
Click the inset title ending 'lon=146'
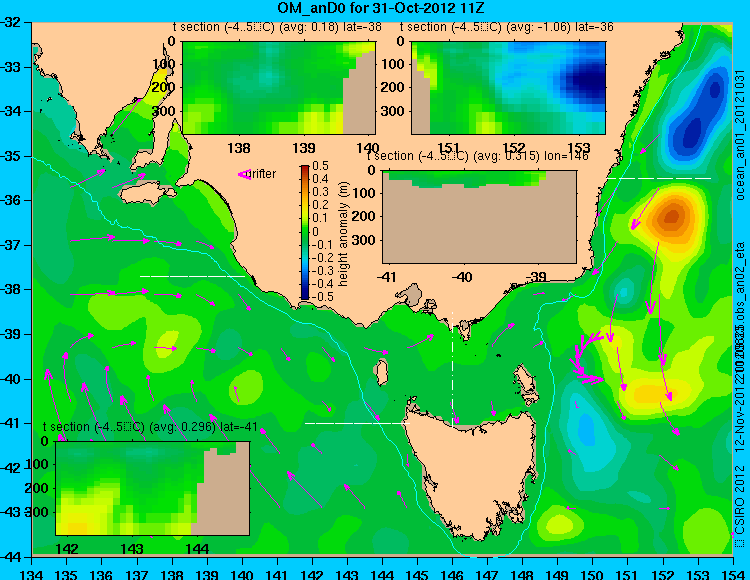tap(477, 156)
